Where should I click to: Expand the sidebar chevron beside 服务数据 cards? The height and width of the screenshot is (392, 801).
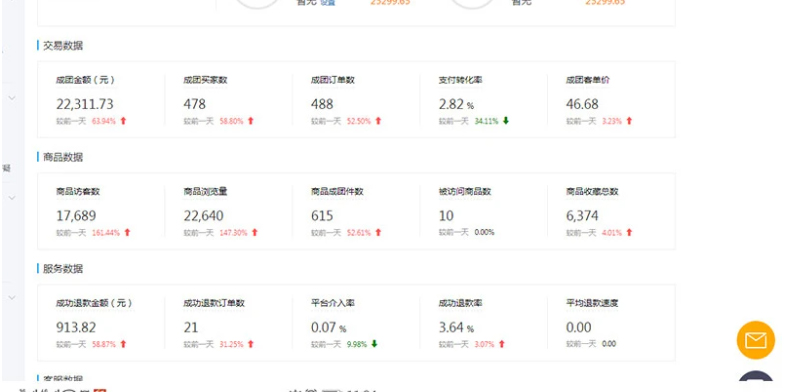pyautogui.click(x=13, y=297)
